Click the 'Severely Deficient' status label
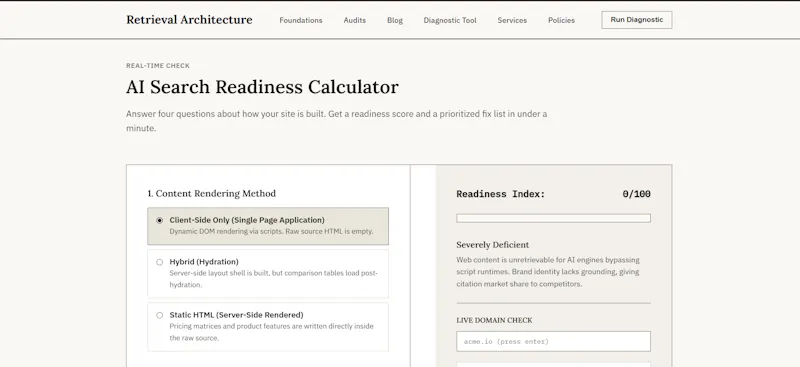 click(x=492, y=244)
